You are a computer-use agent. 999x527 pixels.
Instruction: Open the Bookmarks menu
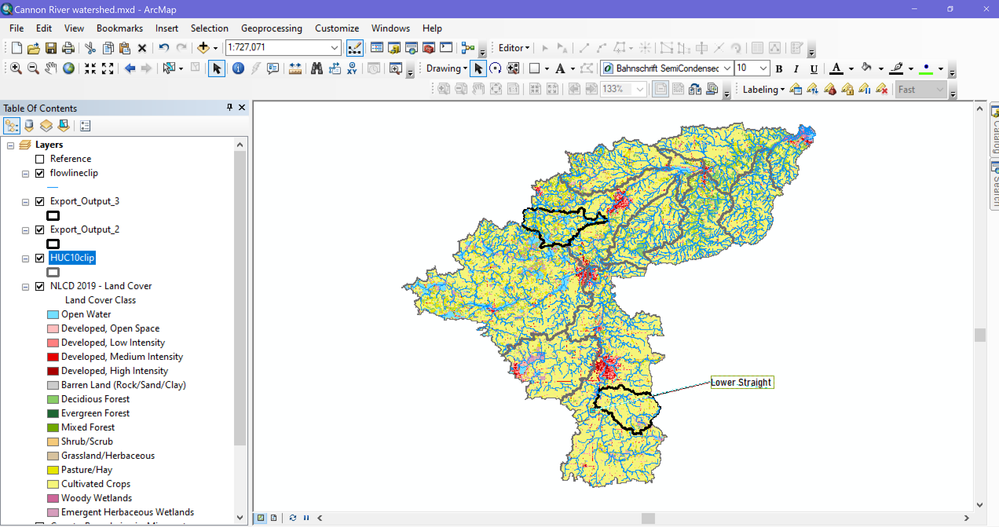point(119,28)
